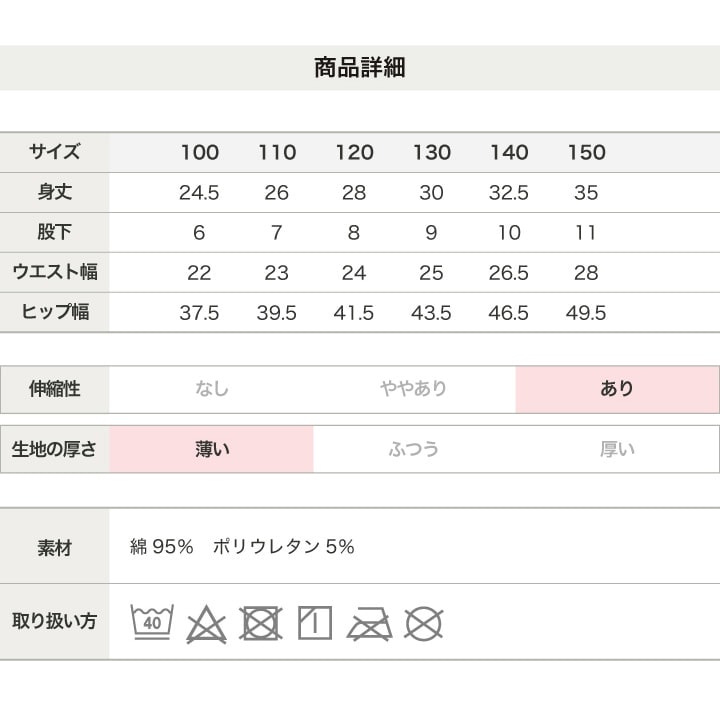This screenshot has width=720, height=720.
Task: Click the do-not-bleach triangle icon
Action: (206, 624)
